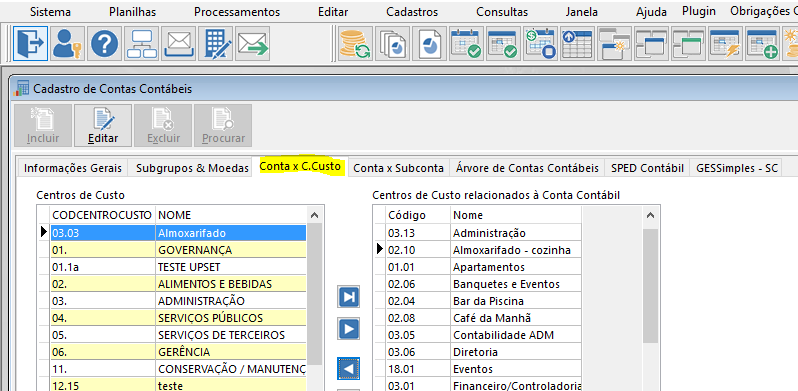Click the left list scroll-up arrow
This screenshot has width=798, height=391.
click(x=315, y=215)
